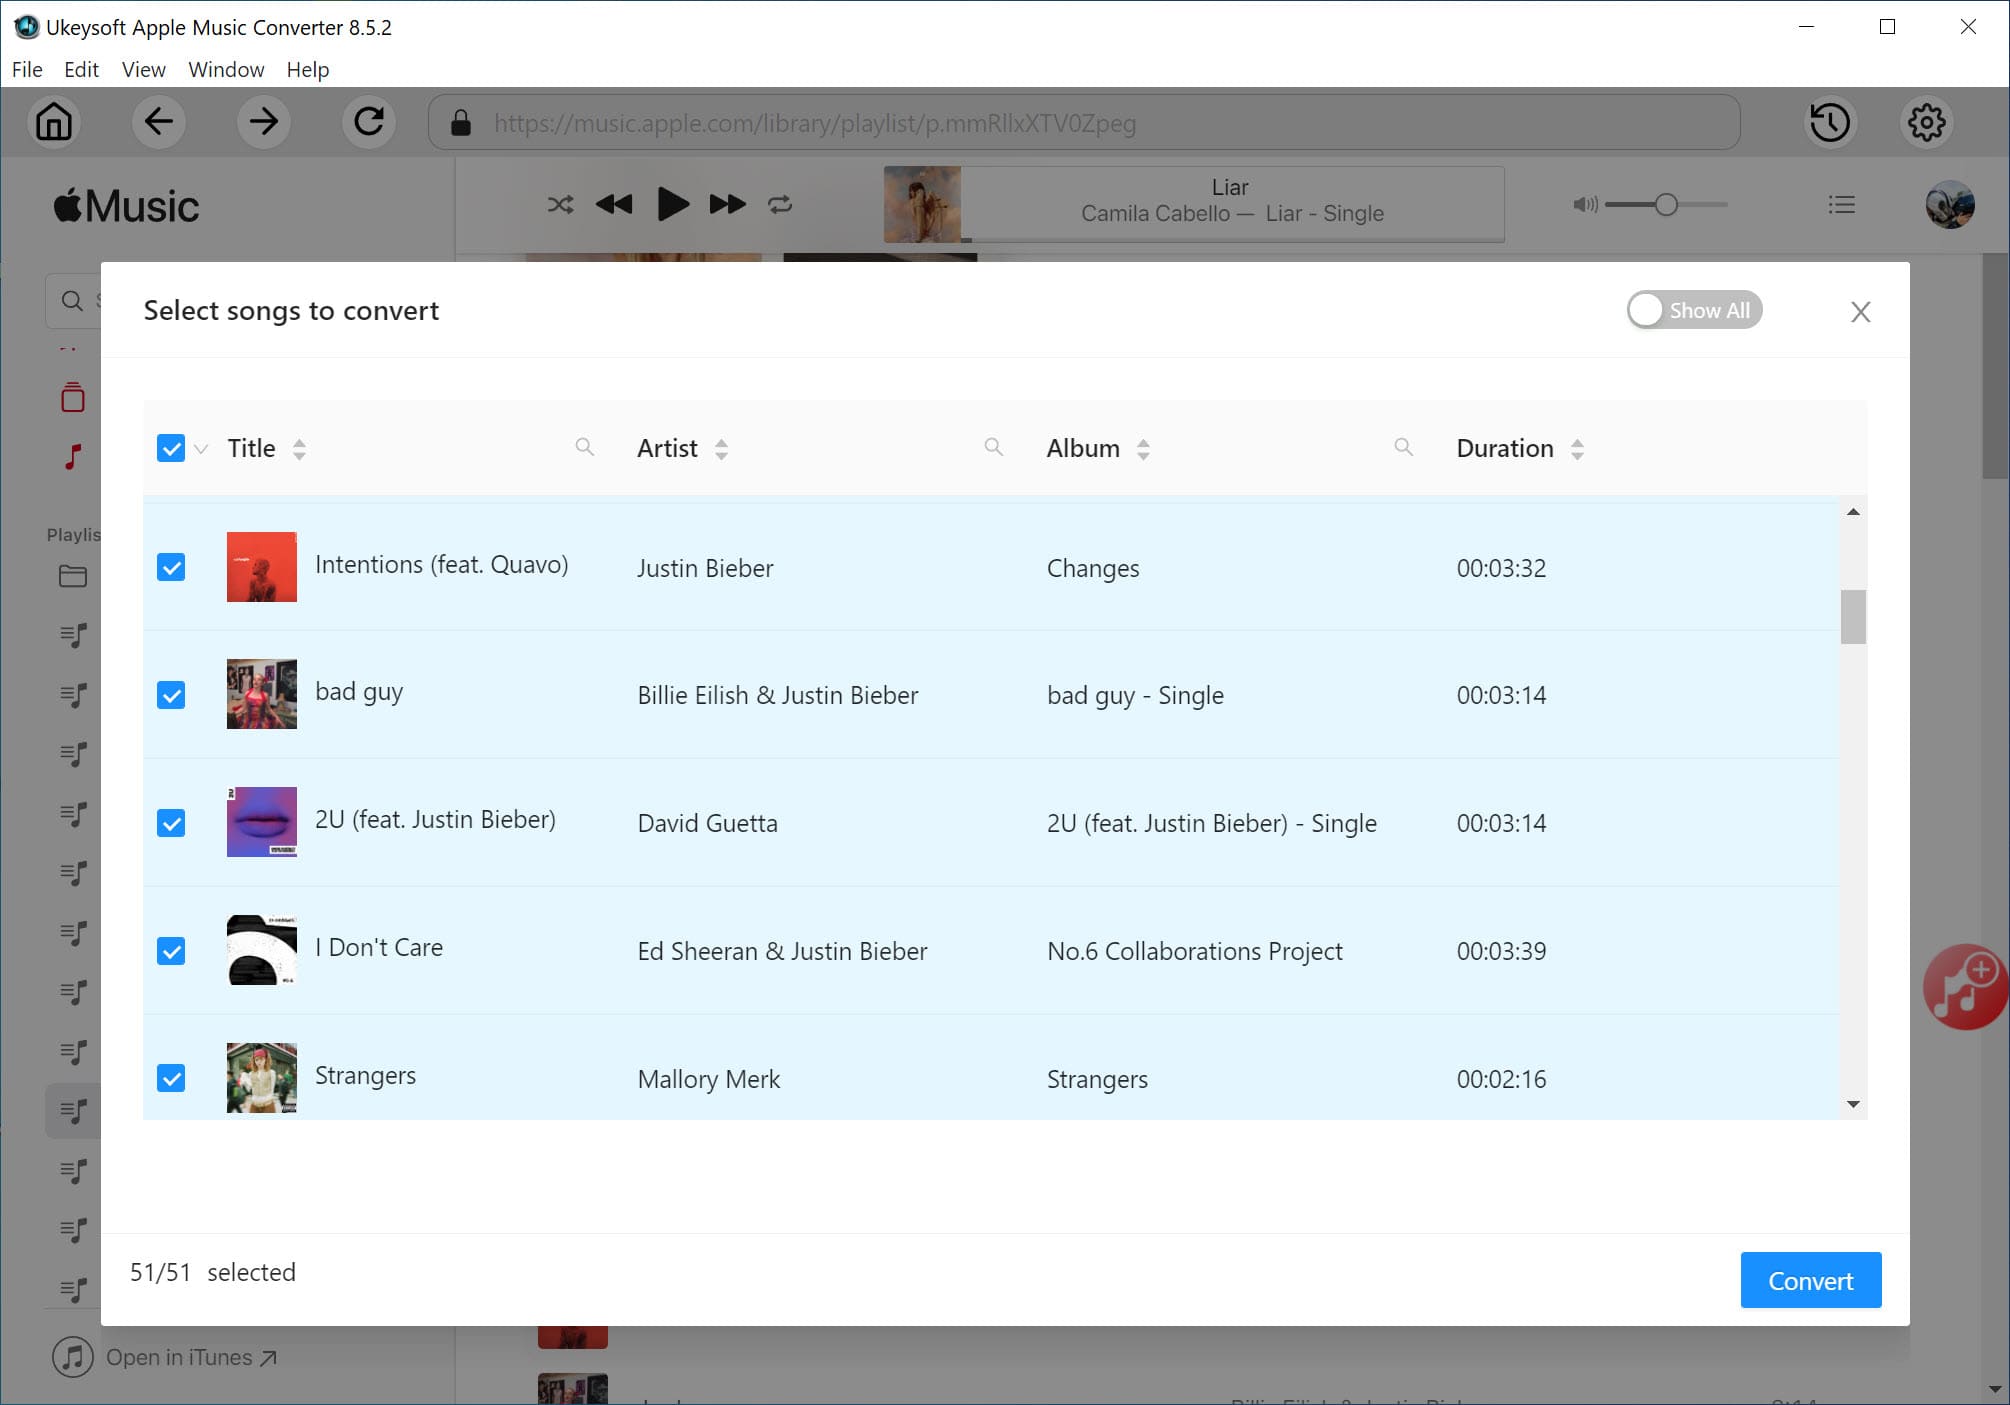Image resolution: width=2010 pixels, height=1405 pixels.
Task: Open the Edit menu
Action: click(81, 69)
